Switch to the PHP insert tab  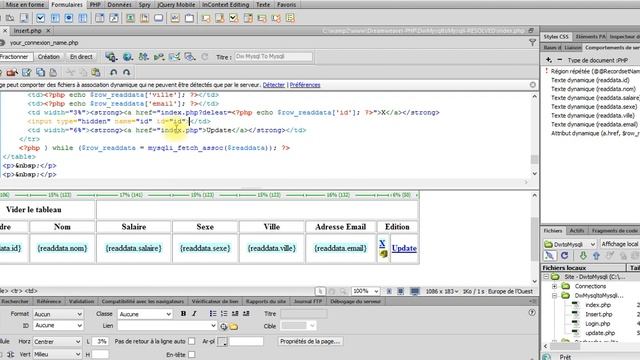[95, 4]
